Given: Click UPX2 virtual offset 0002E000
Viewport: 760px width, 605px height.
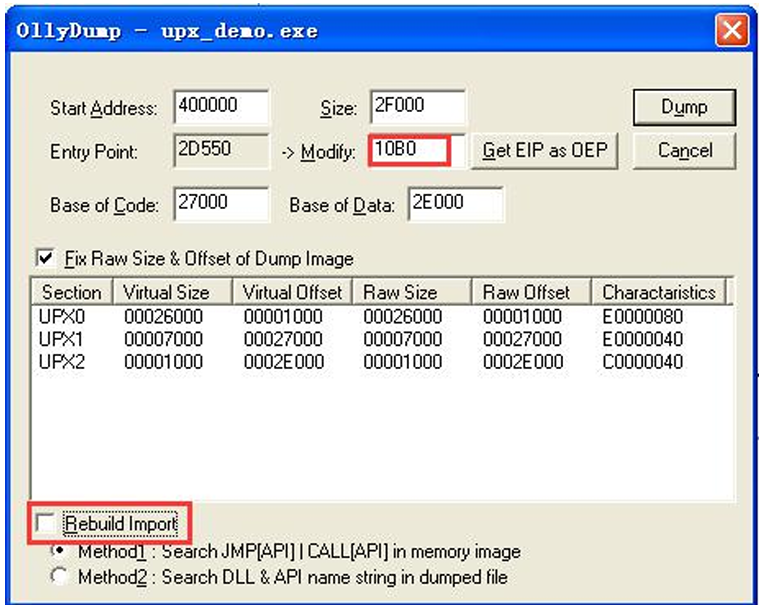Looking at the screenshot, I should point(284,362).
